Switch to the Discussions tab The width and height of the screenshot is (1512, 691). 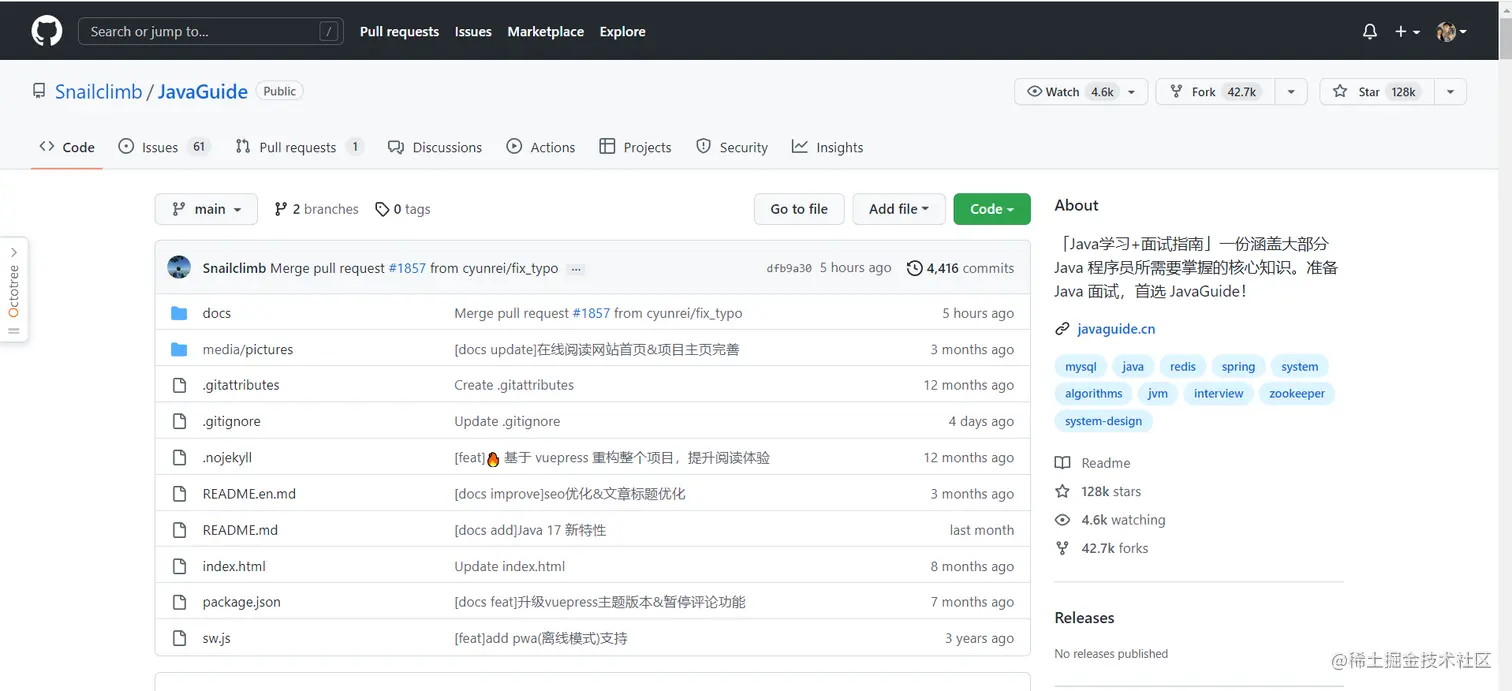pyautogui.click(x=435, y=147)
